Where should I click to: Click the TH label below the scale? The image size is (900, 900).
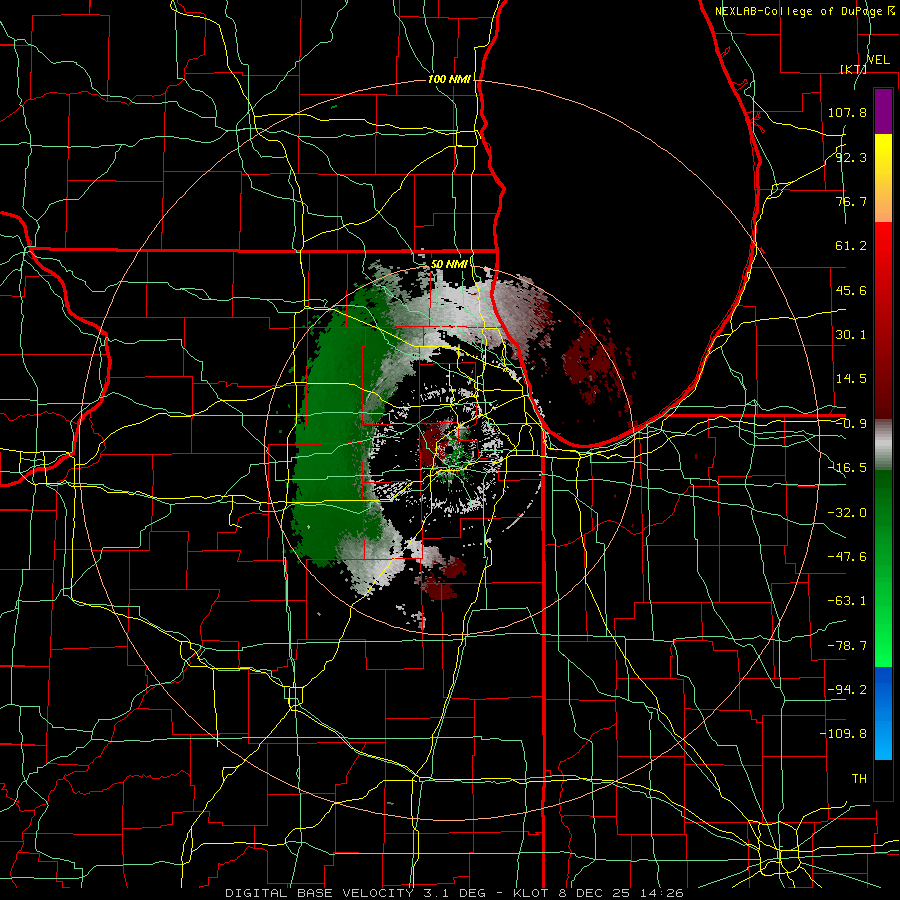click(x=859, y=779)
